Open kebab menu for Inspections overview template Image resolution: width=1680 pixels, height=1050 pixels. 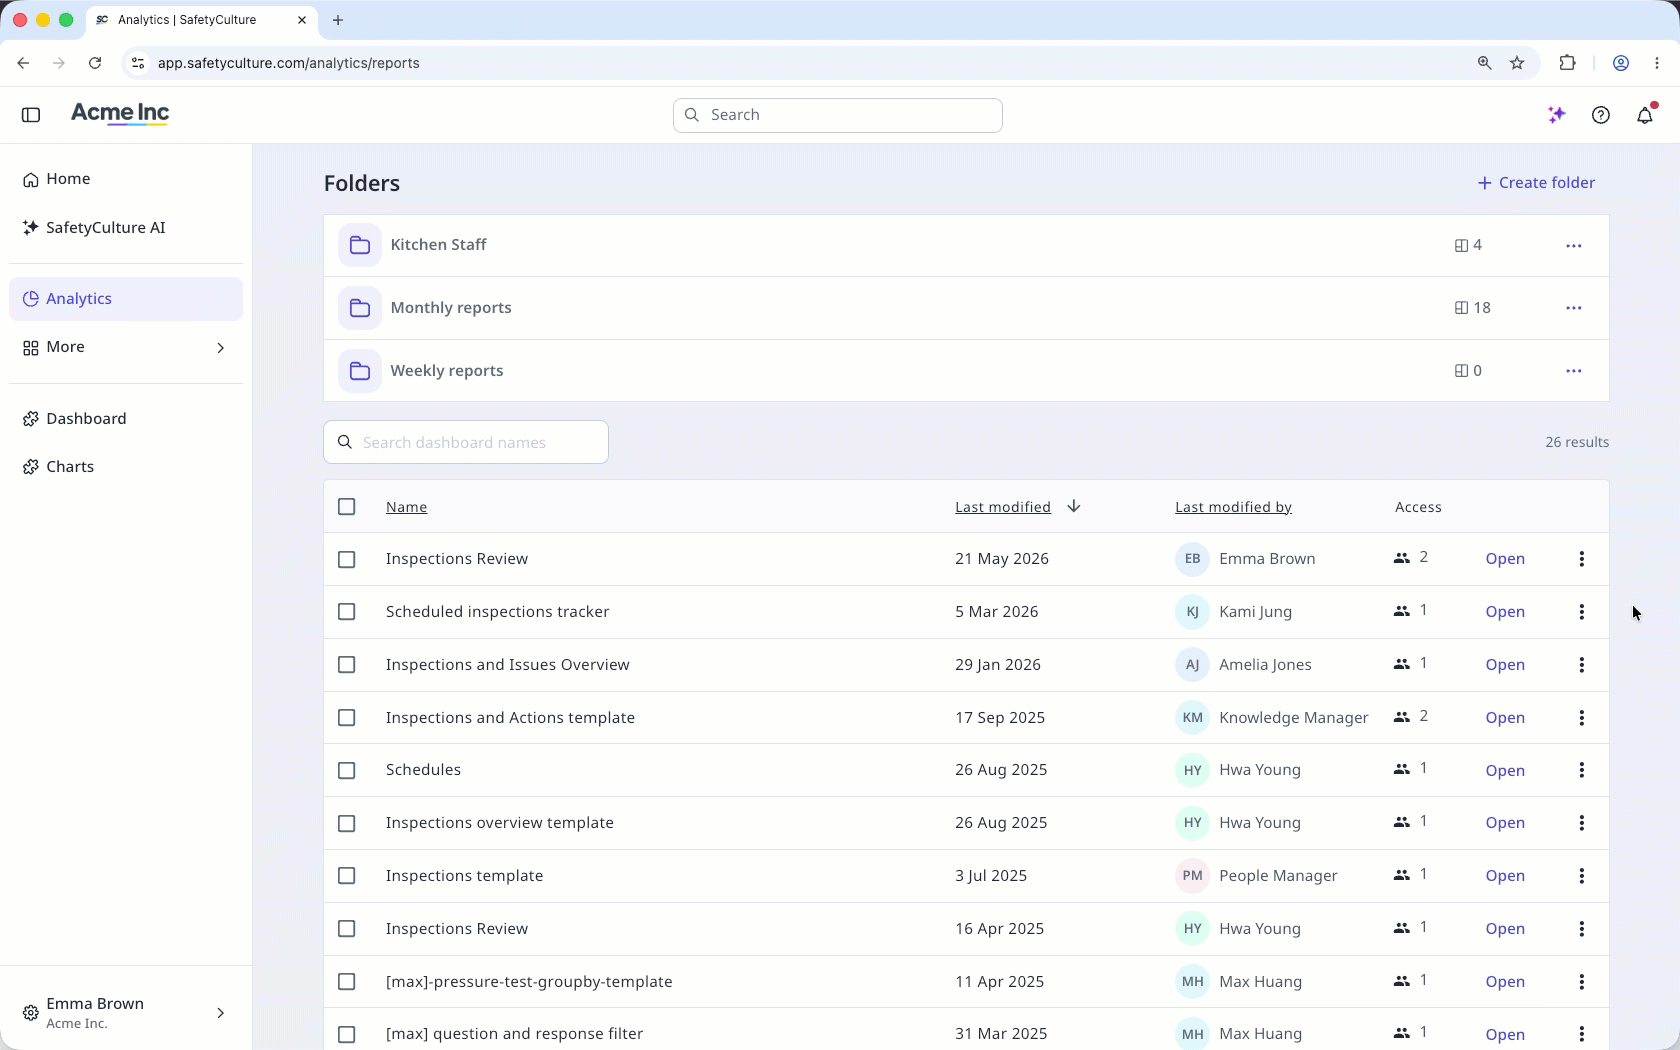coord(1582,823)
